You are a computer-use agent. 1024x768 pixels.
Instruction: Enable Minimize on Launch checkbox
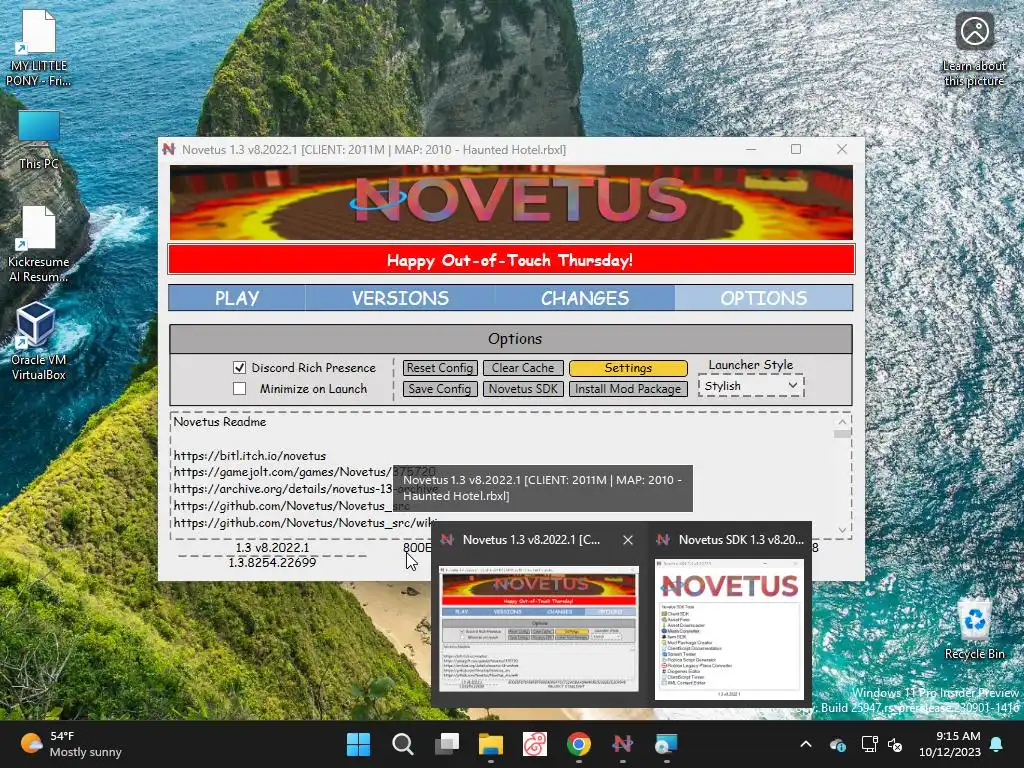(240, 389)
